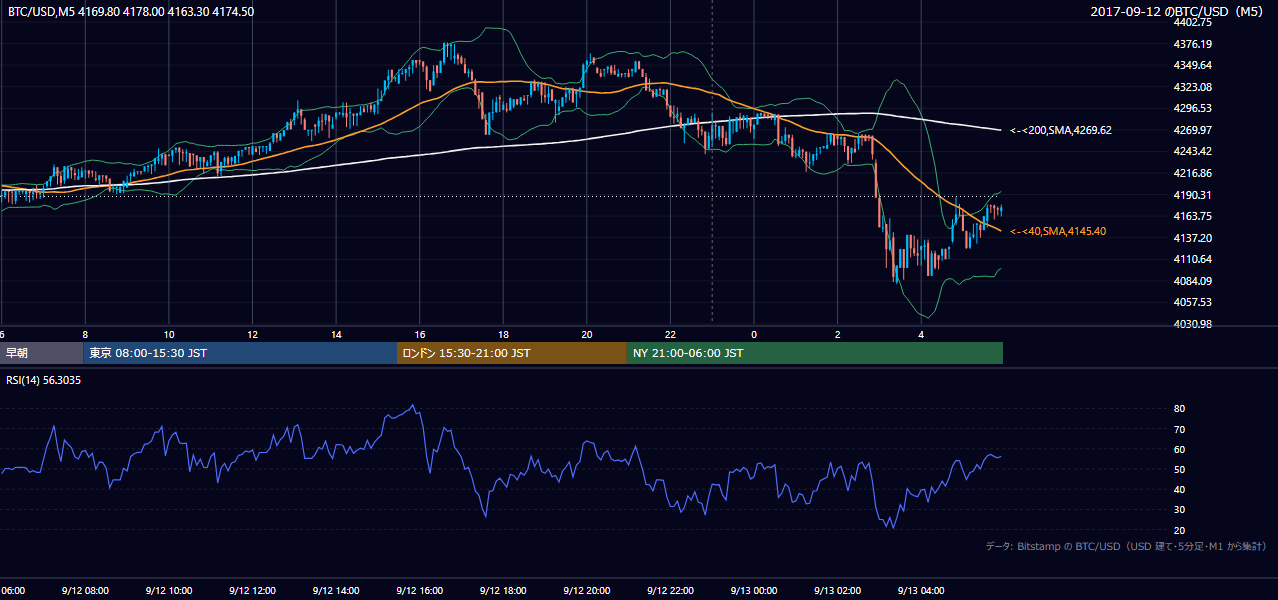Select the NY 21:00-06:00 JST session bar
This screenshot has height=600, width=1278.
(815, 353)
